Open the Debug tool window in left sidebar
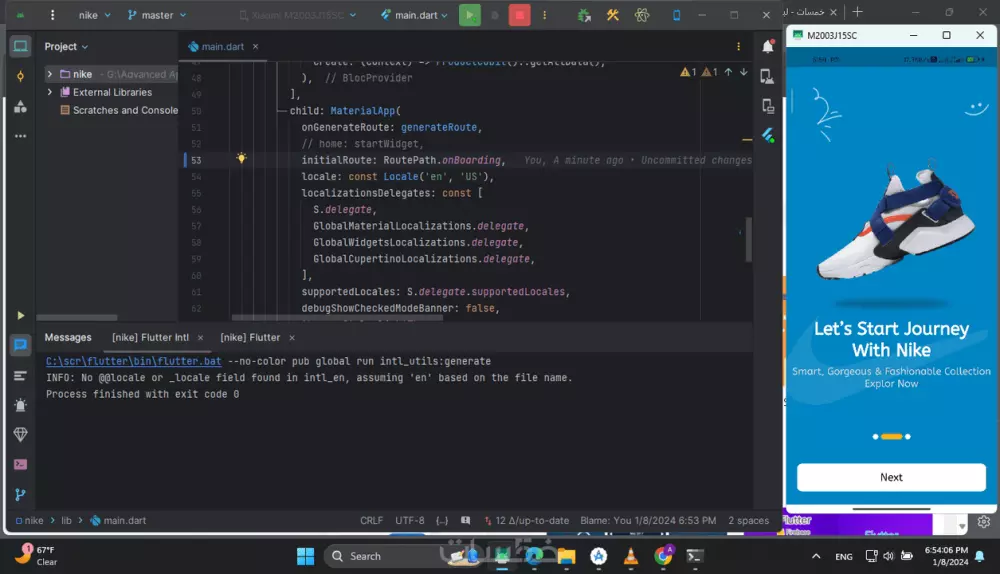Image resolution: width=1000 pixels, height=574 pixels. point(20,405)
